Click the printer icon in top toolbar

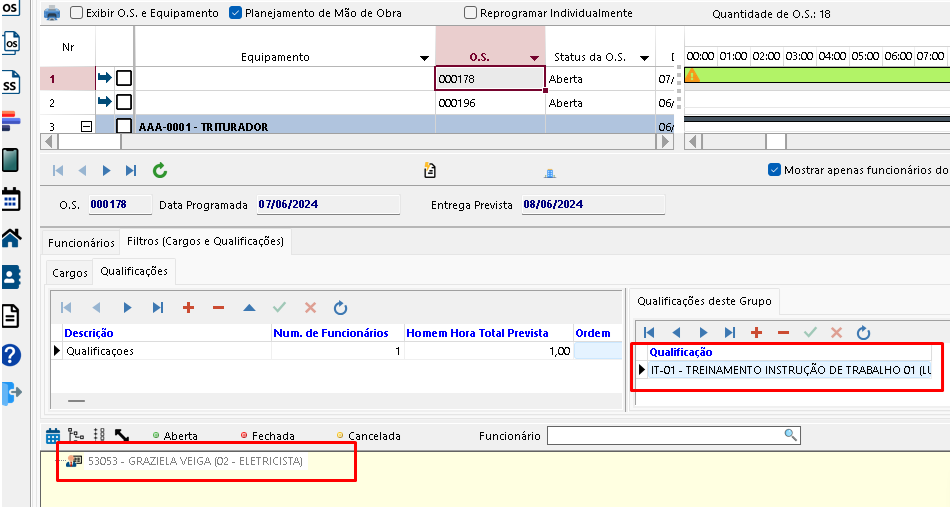(51, 13)
